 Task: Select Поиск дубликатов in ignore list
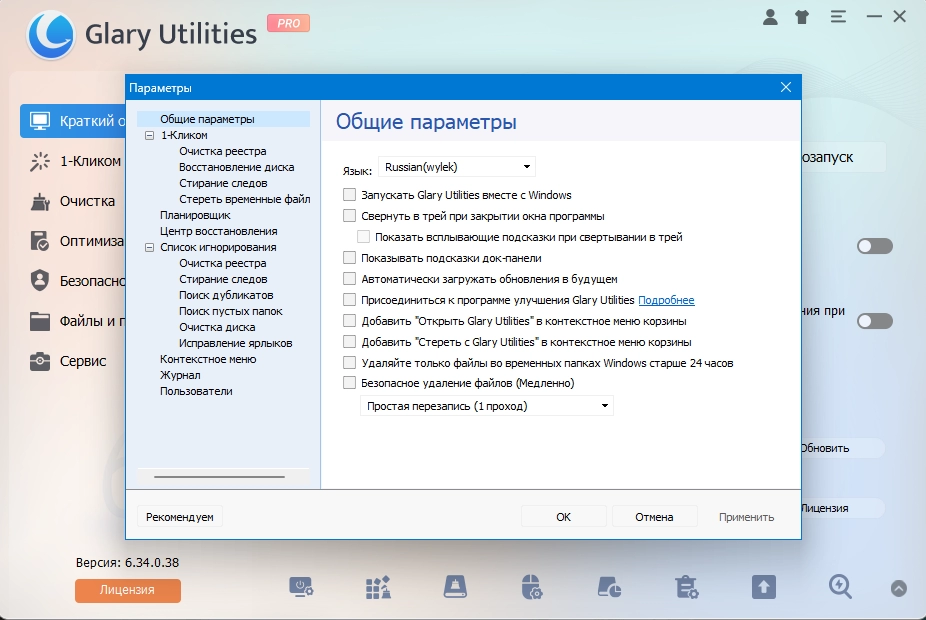226,295
